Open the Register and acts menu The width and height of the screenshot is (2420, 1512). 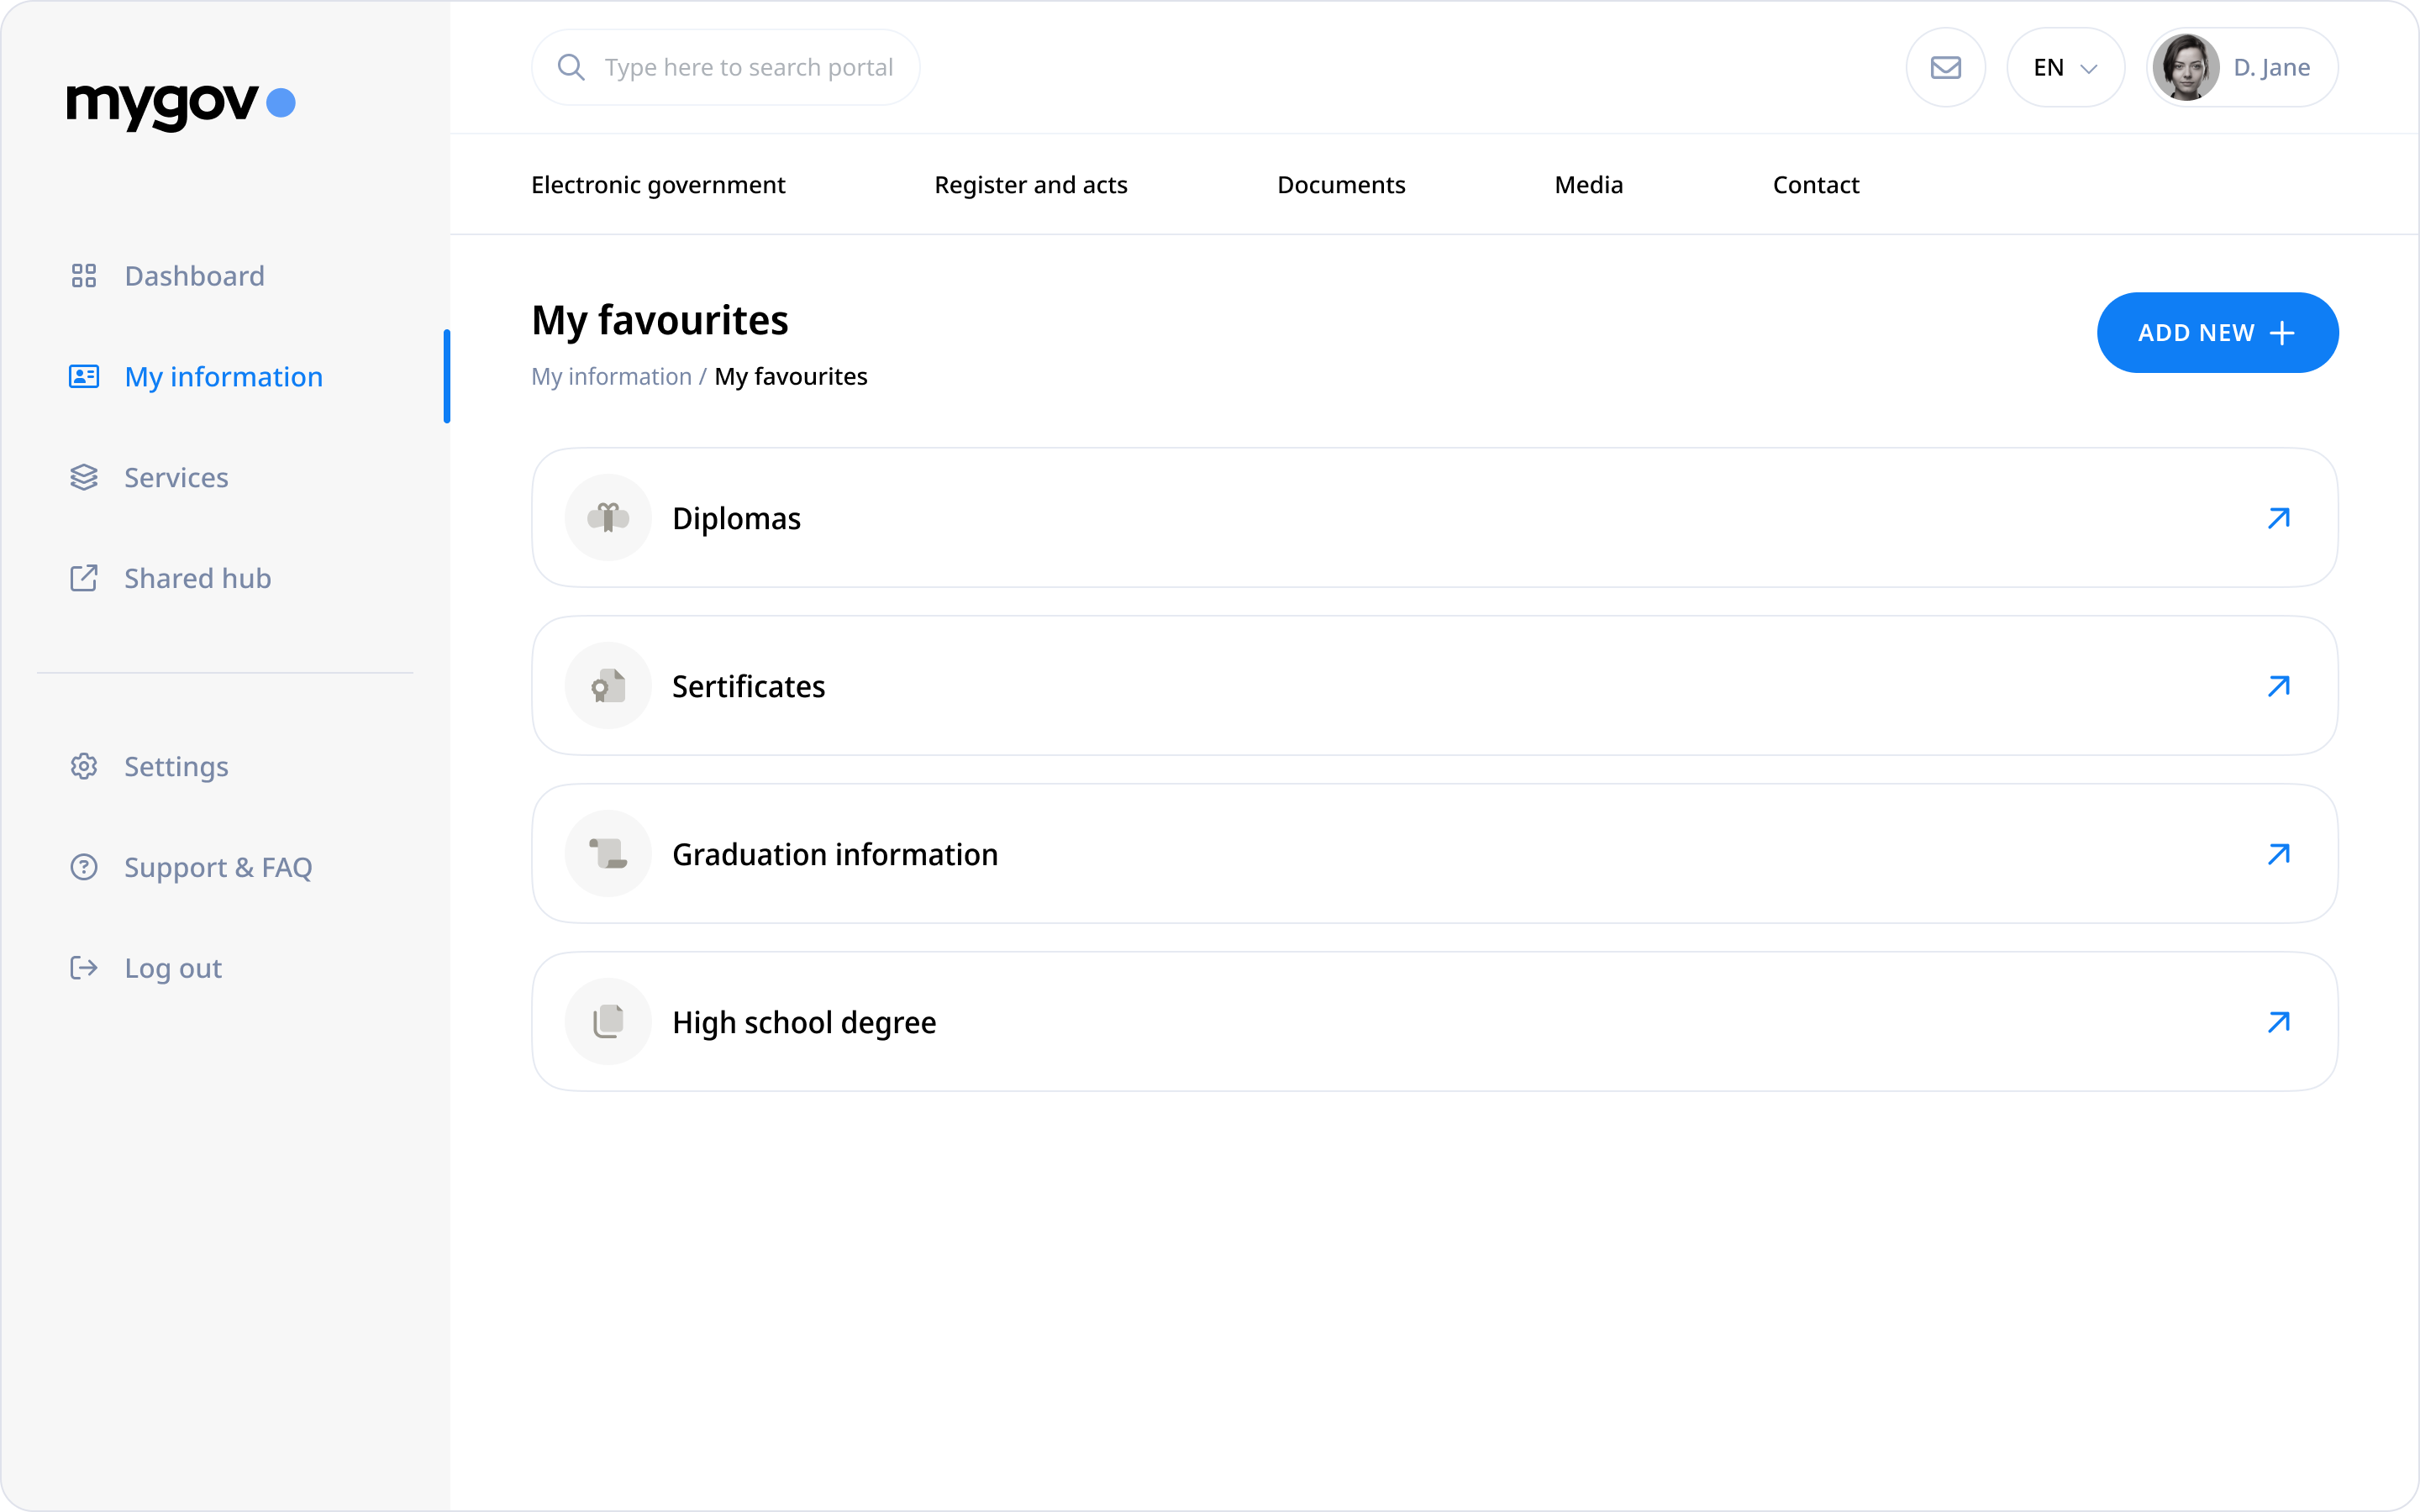pyautogui.click(x=1031, y=184)
